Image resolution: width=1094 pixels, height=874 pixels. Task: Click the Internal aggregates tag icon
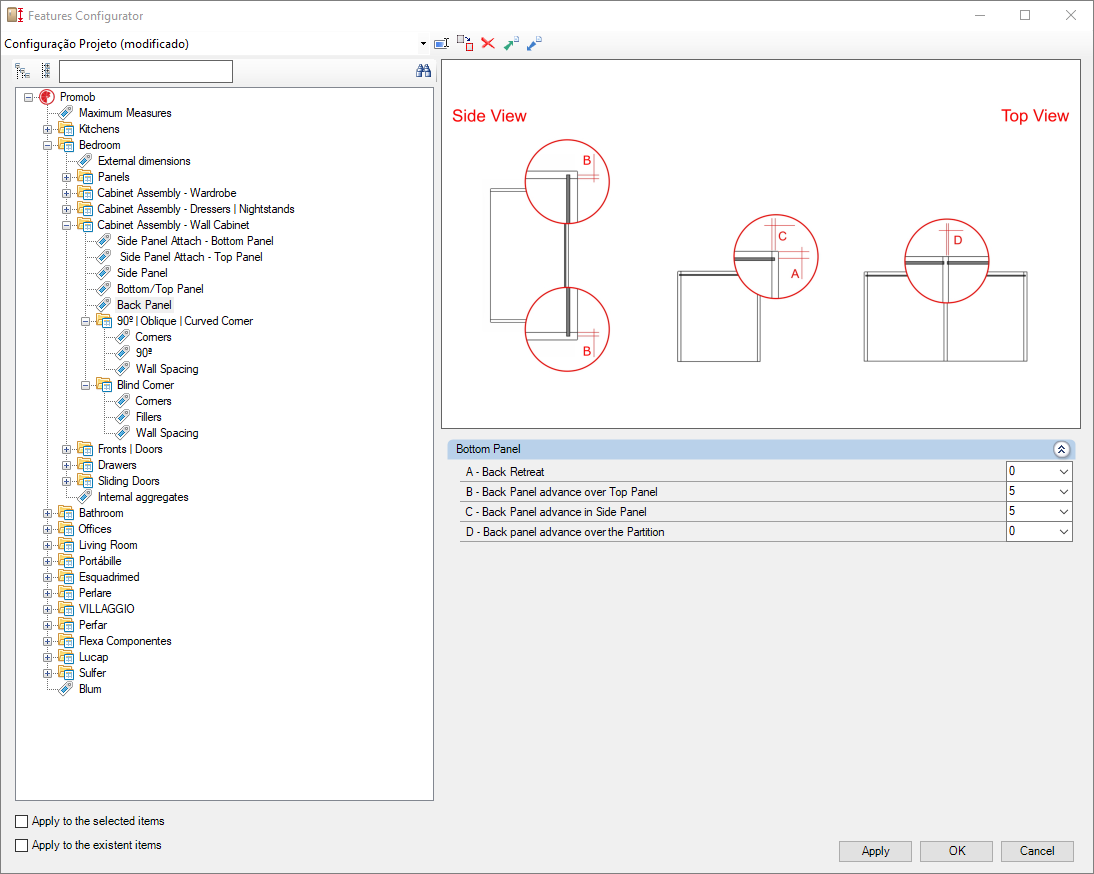click(x=84, y=497)
